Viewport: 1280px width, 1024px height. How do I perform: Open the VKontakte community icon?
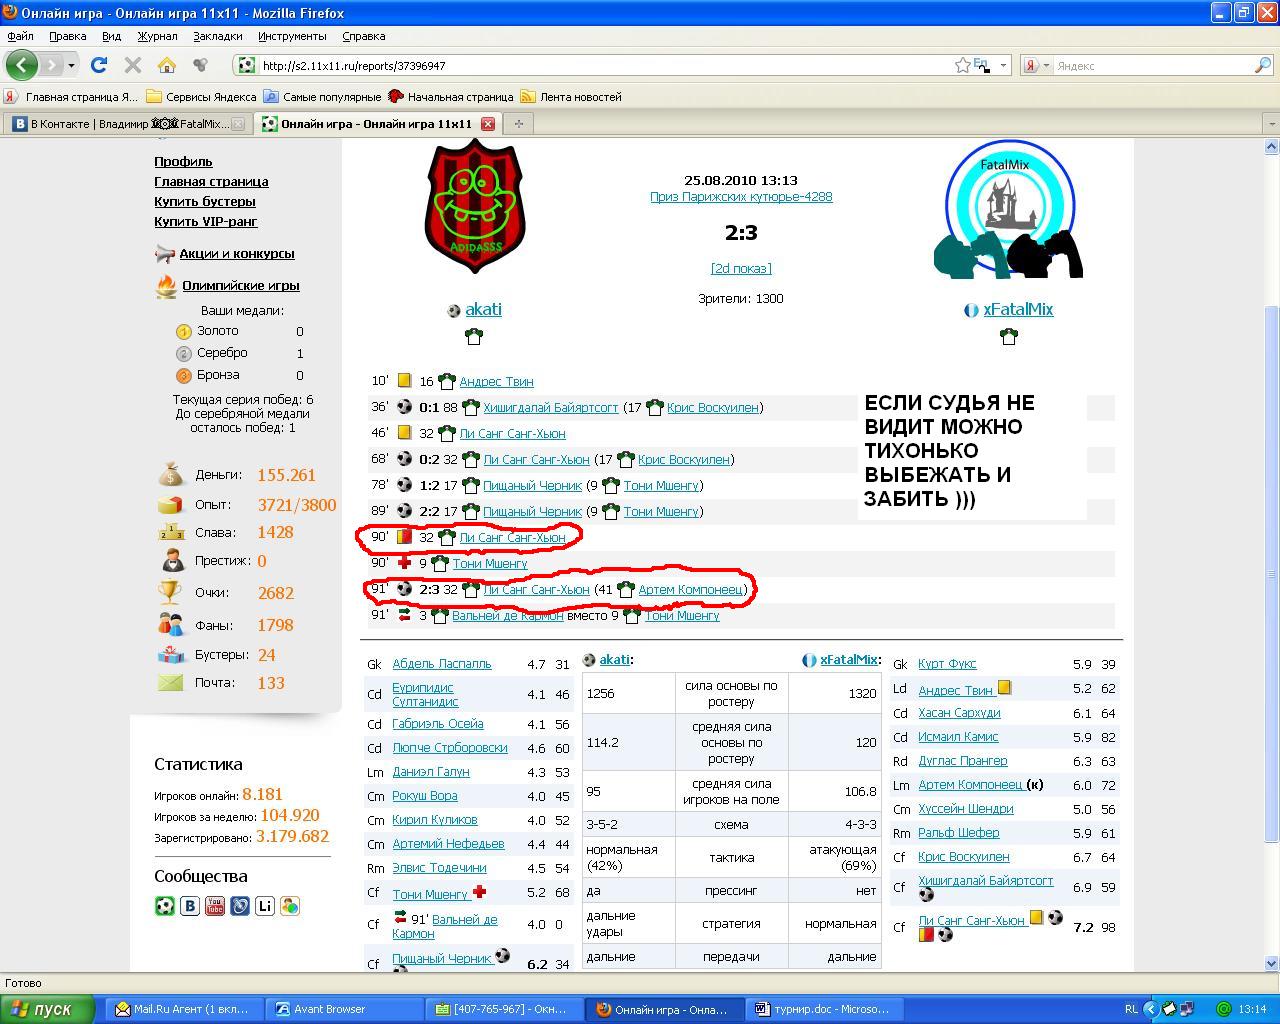coord(189,906)
